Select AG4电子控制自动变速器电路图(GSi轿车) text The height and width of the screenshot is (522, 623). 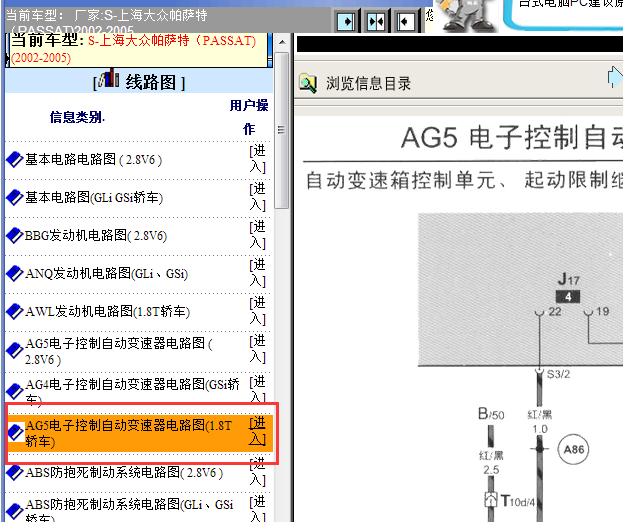tap(132, 391)
